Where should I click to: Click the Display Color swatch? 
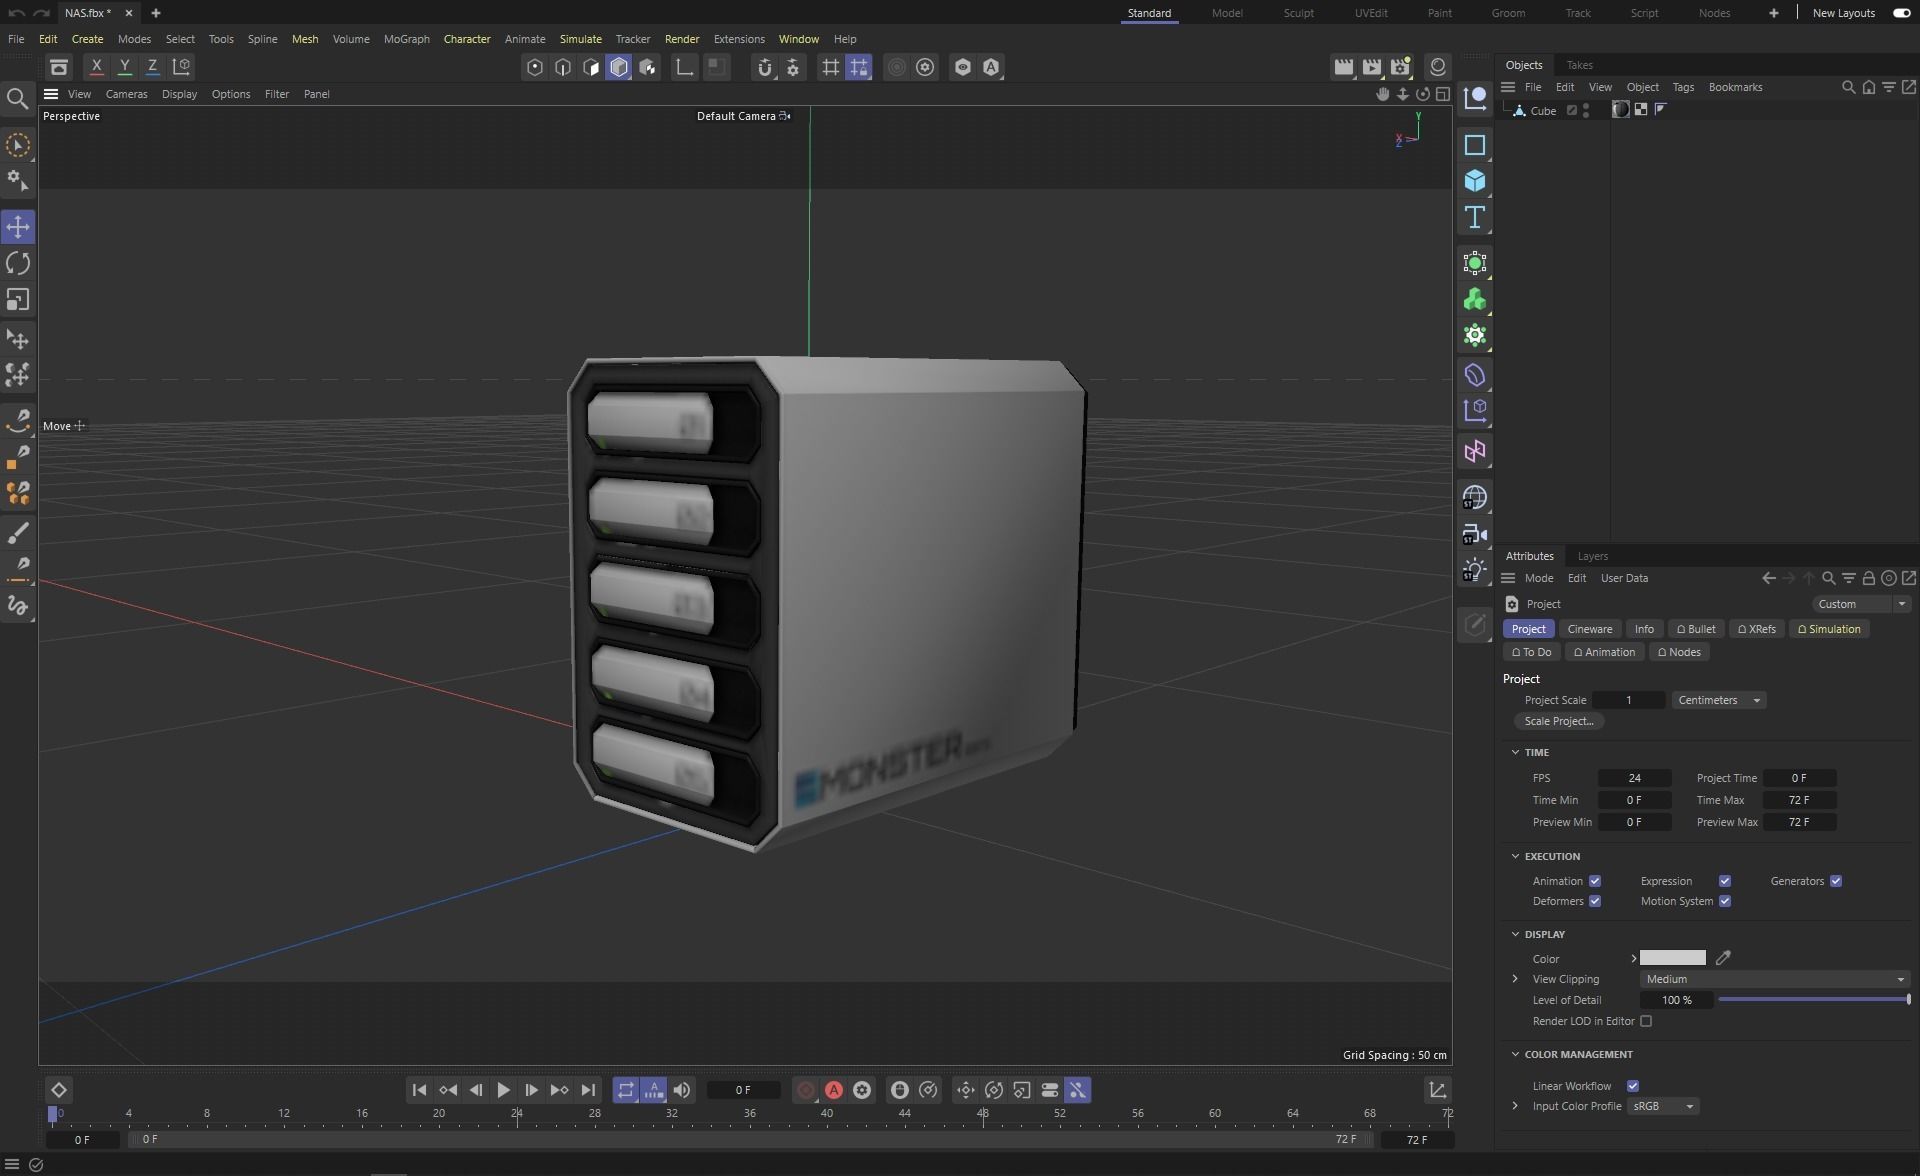(1672, 958)
